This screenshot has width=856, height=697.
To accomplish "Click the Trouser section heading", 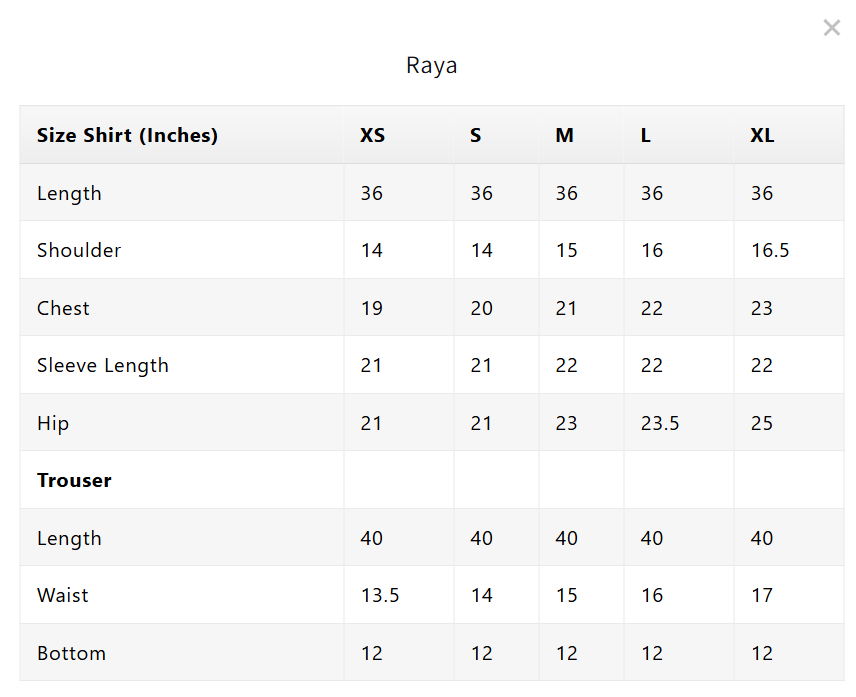I will coord(74,480).
